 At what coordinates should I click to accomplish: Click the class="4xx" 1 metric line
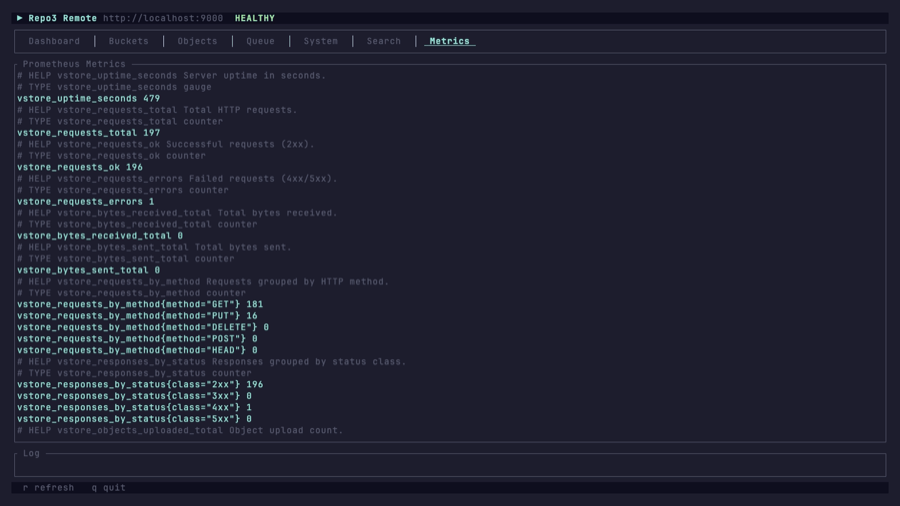click(x=134, y=408)
